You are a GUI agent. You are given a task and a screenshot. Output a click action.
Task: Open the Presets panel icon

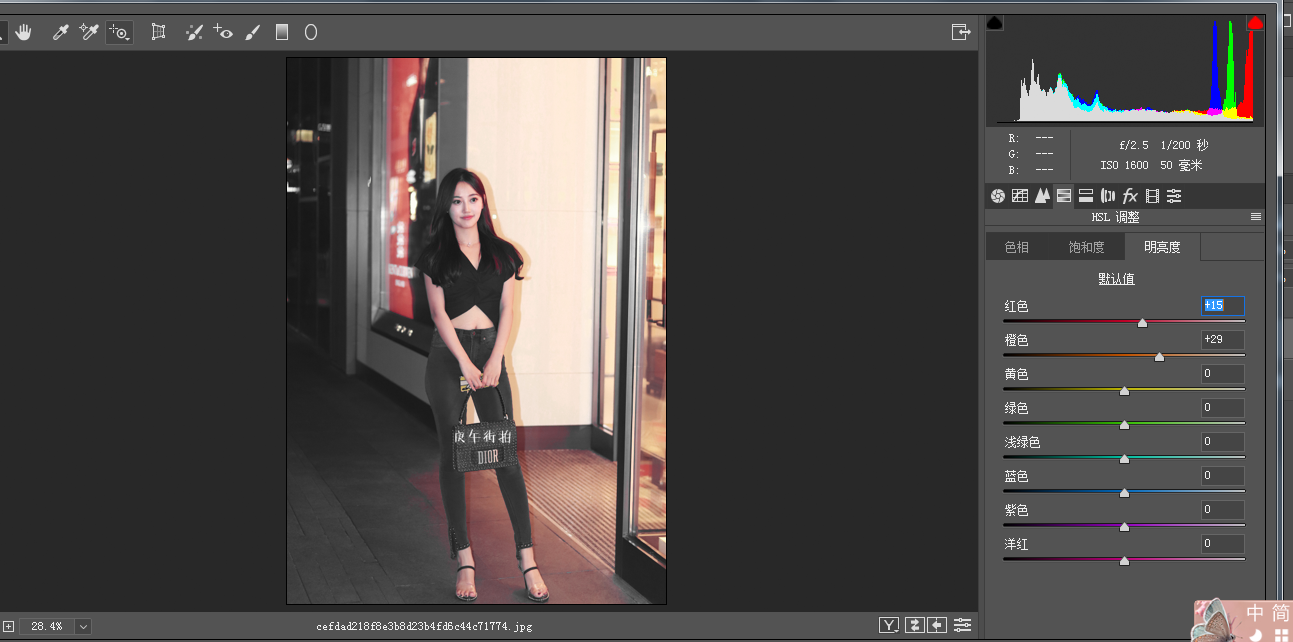click(1174, 196)
